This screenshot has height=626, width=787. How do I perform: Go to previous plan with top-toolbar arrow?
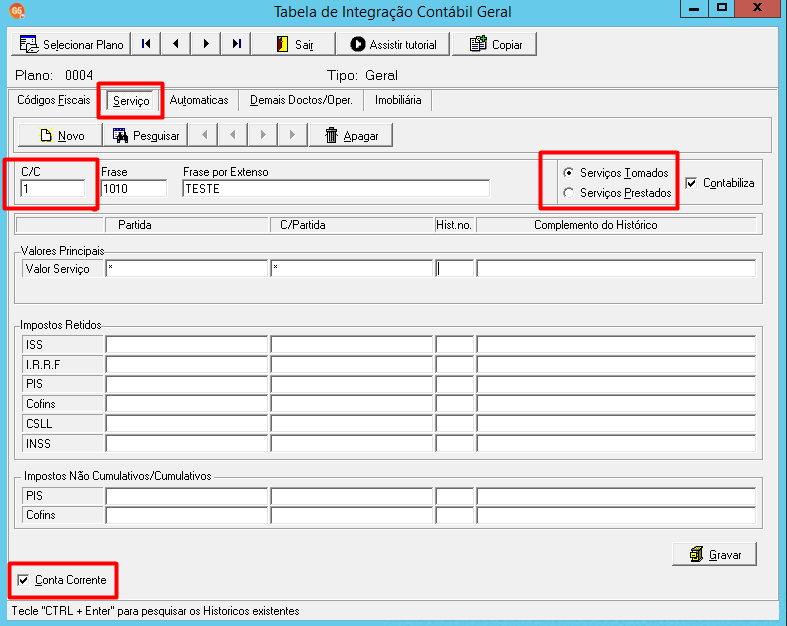(176, 44)
